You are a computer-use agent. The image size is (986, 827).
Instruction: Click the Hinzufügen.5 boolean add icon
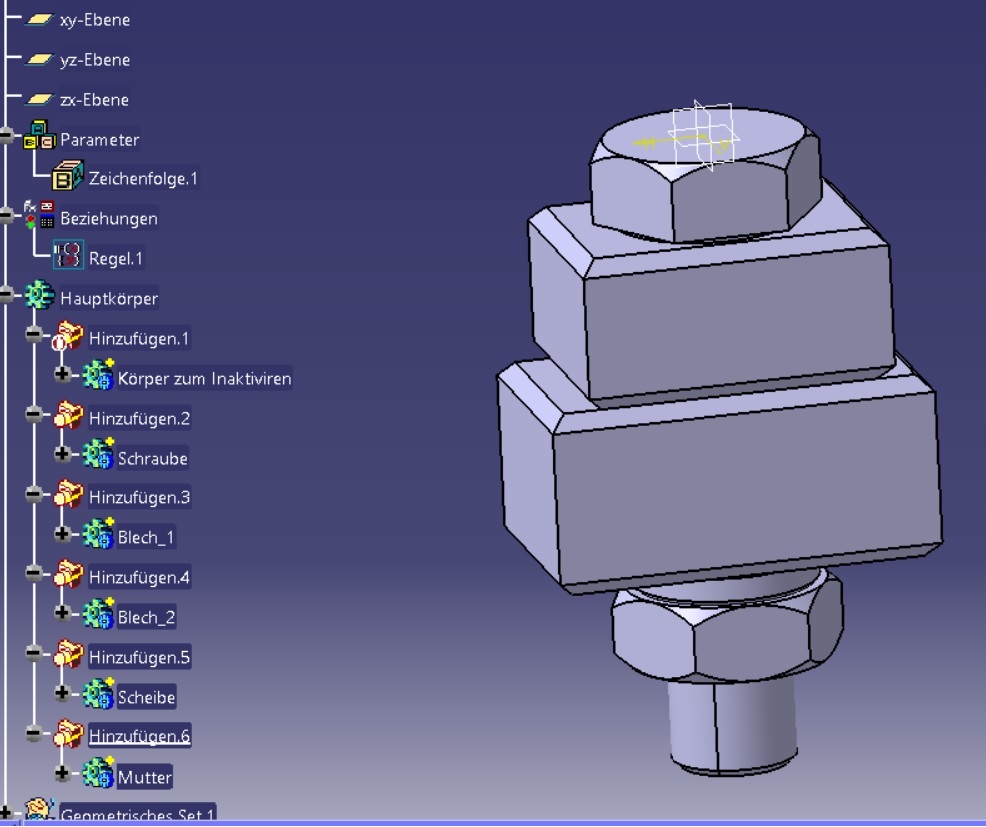coord(68,654)
